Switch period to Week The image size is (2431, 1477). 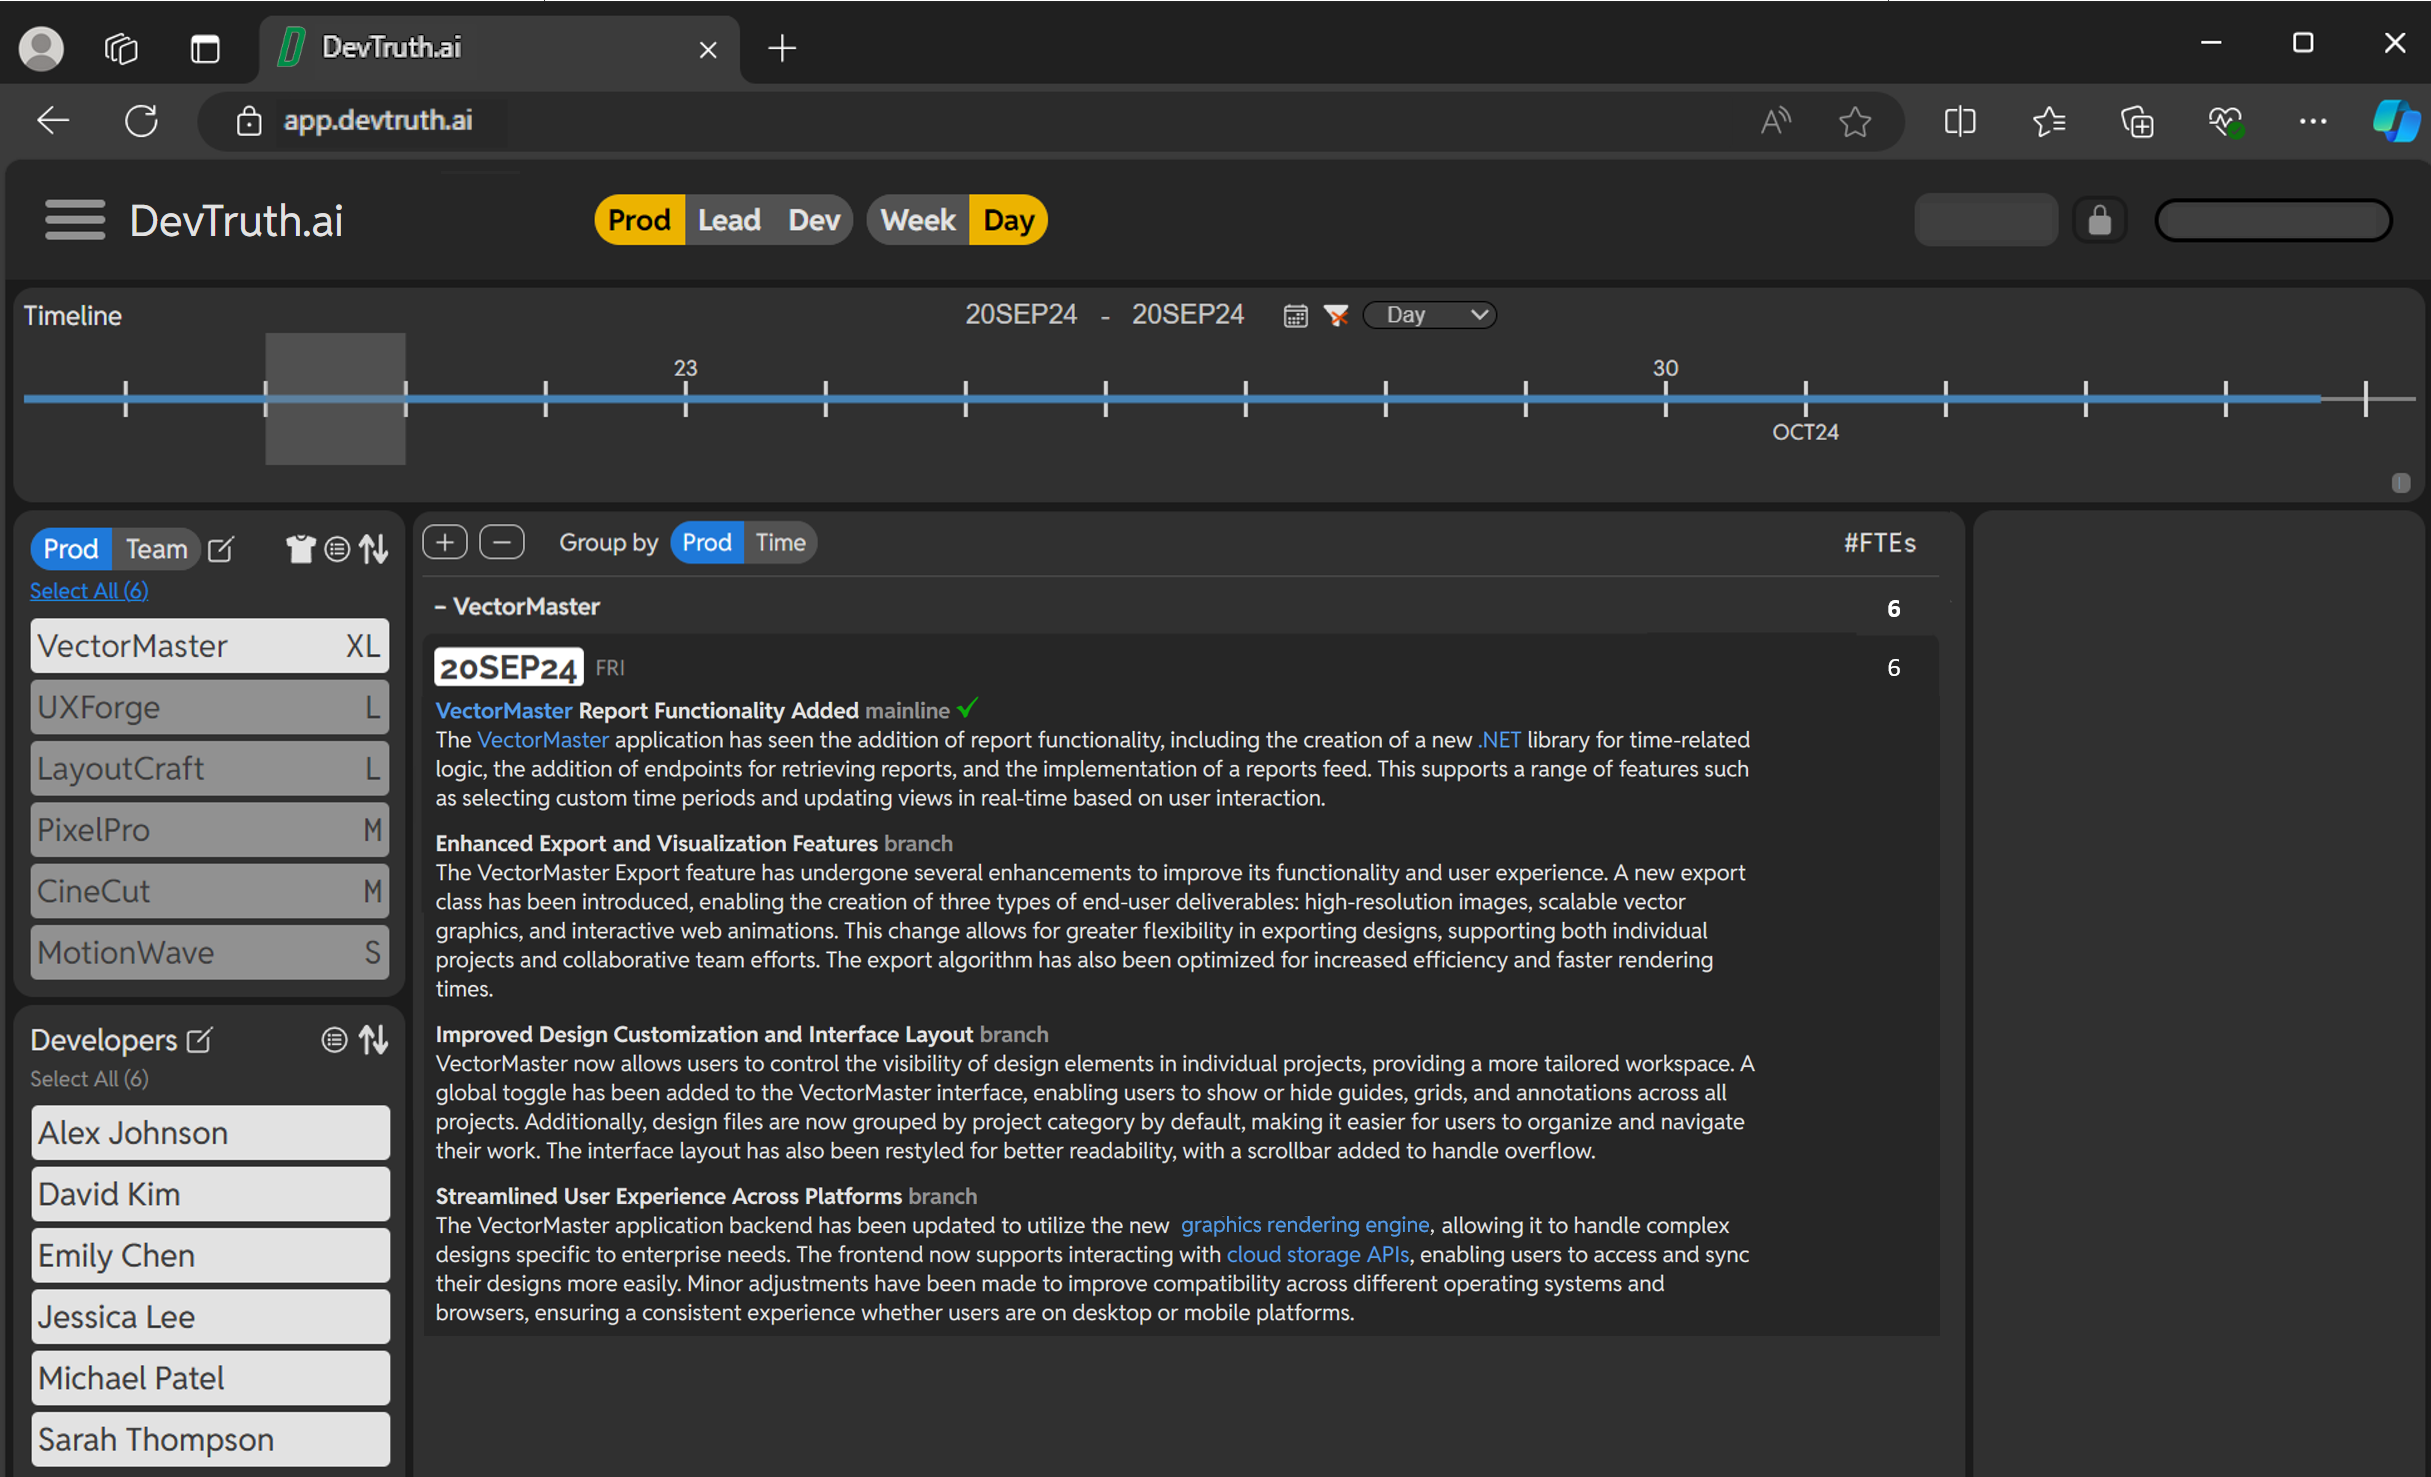point(917,220)
